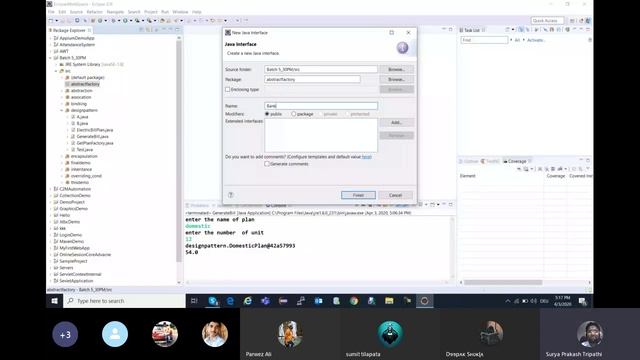This screenshot has height=360, width=640.
Task: Open Microsoft Edge from the taskbar
Action: [x=230, y=301]
